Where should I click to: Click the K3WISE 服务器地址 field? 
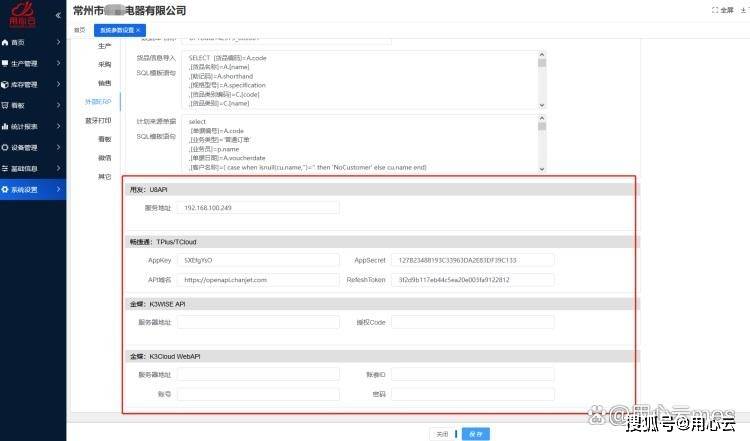click(x=258, y=322)
